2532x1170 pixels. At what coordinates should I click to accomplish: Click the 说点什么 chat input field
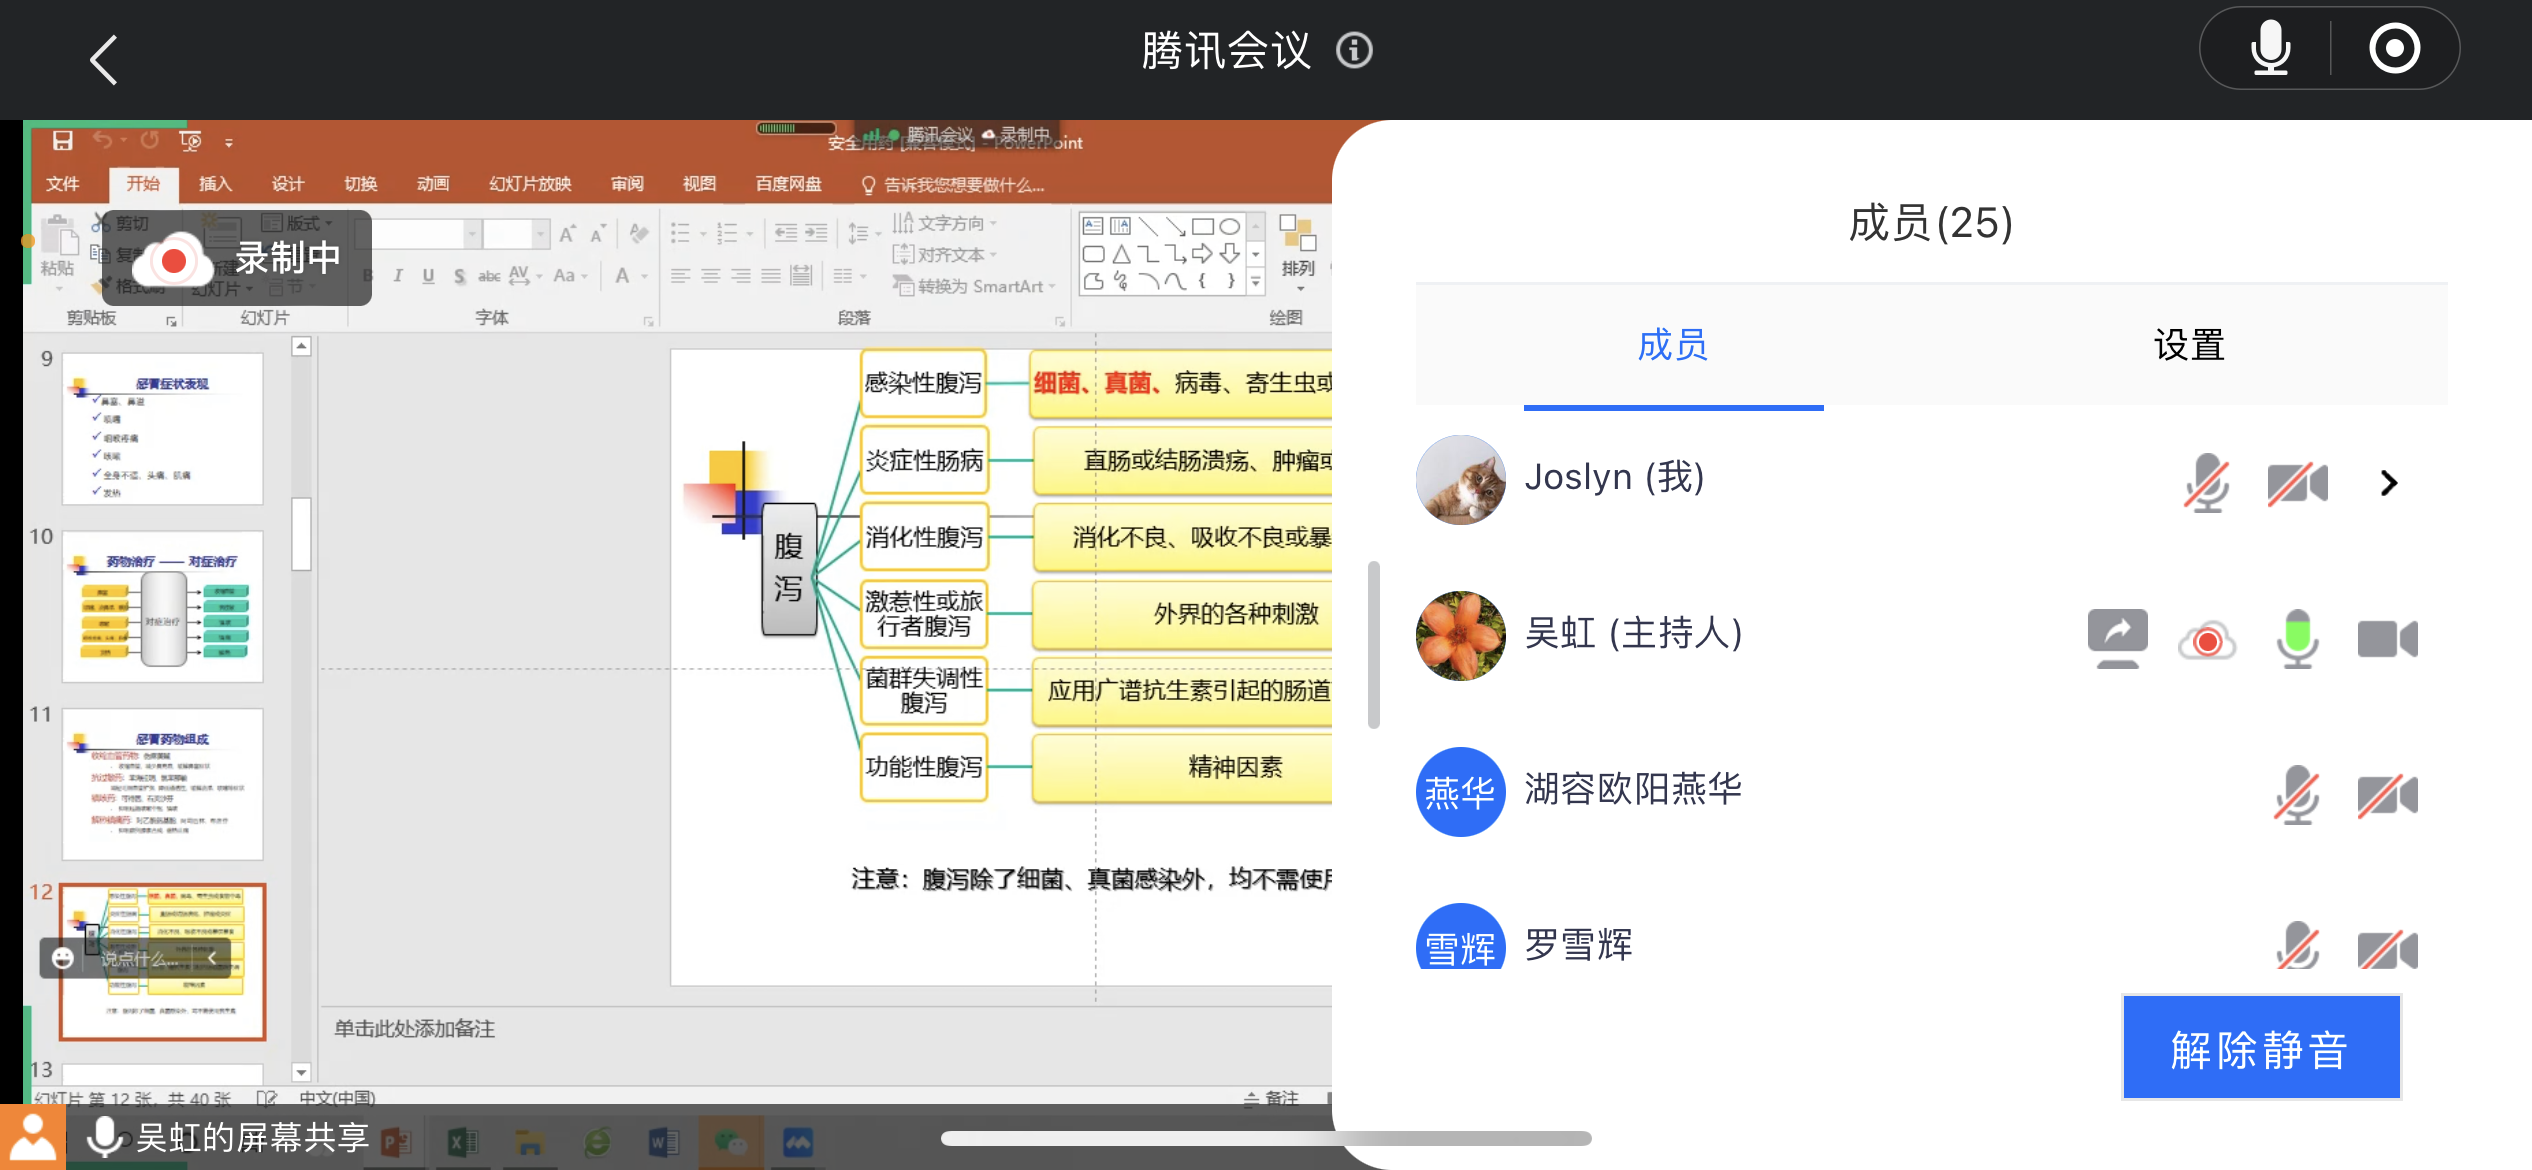[138, 958]
